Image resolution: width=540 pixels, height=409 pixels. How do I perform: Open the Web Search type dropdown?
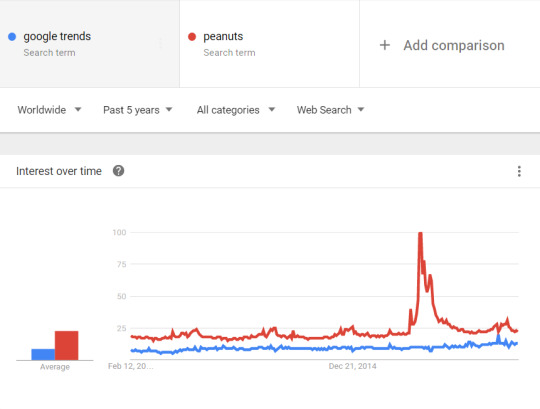coord(330,110)
